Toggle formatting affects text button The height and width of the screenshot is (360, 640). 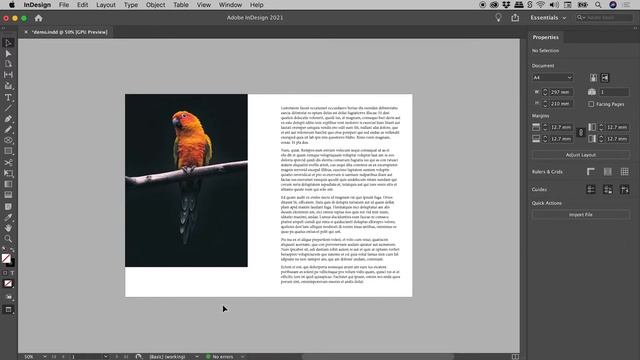coord(12,273)
